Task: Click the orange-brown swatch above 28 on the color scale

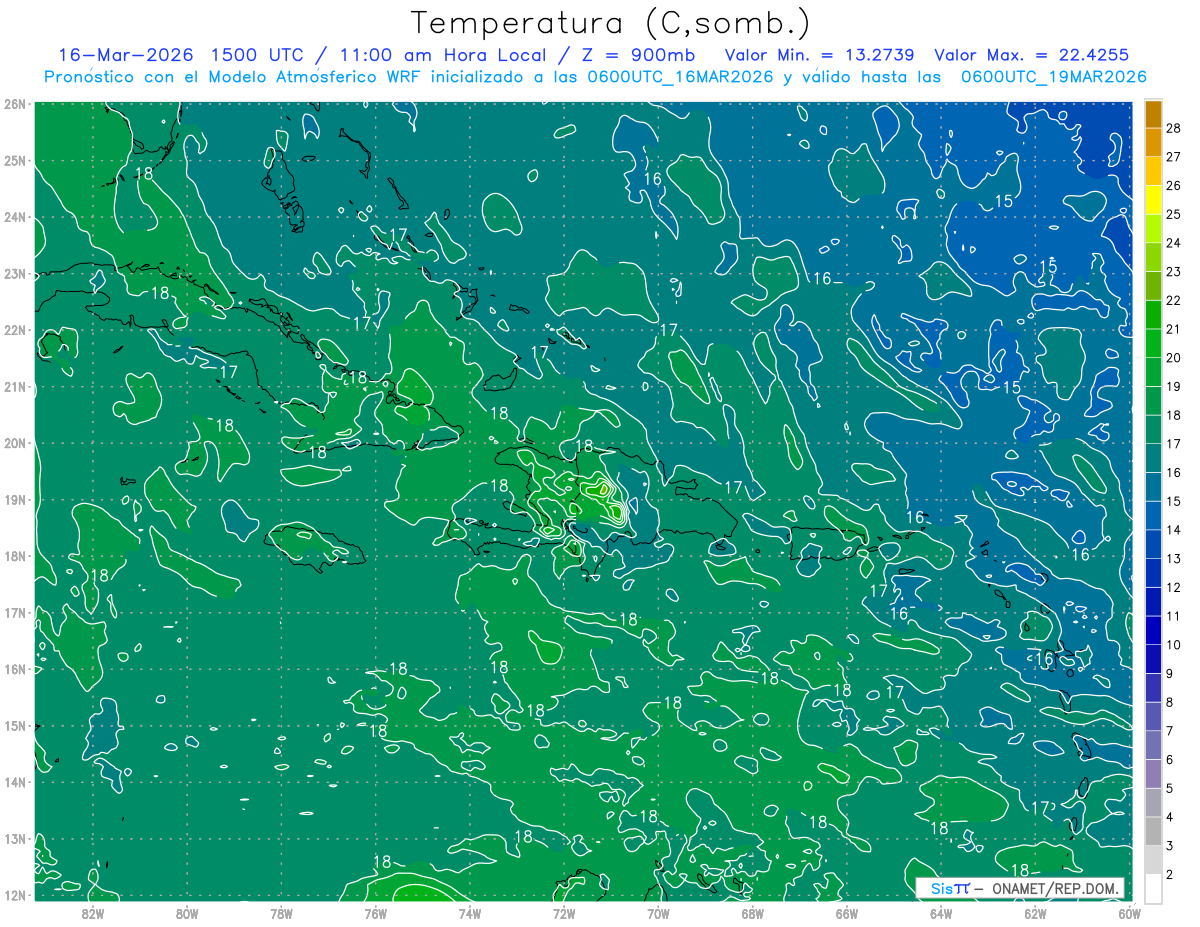Action: [1153, 114]
